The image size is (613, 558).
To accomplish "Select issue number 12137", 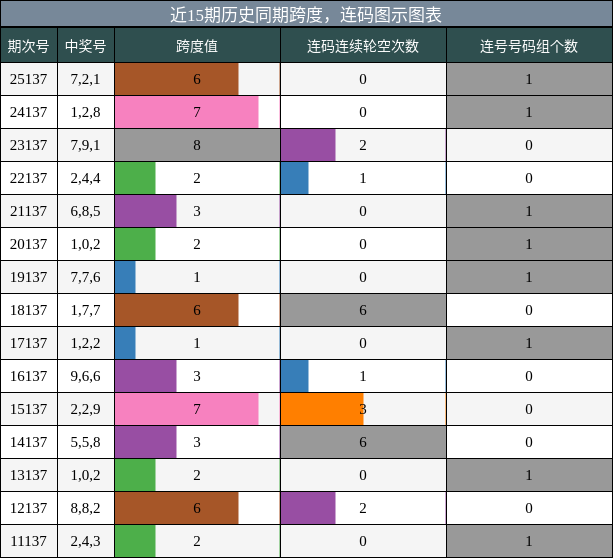I will point(29,508).
